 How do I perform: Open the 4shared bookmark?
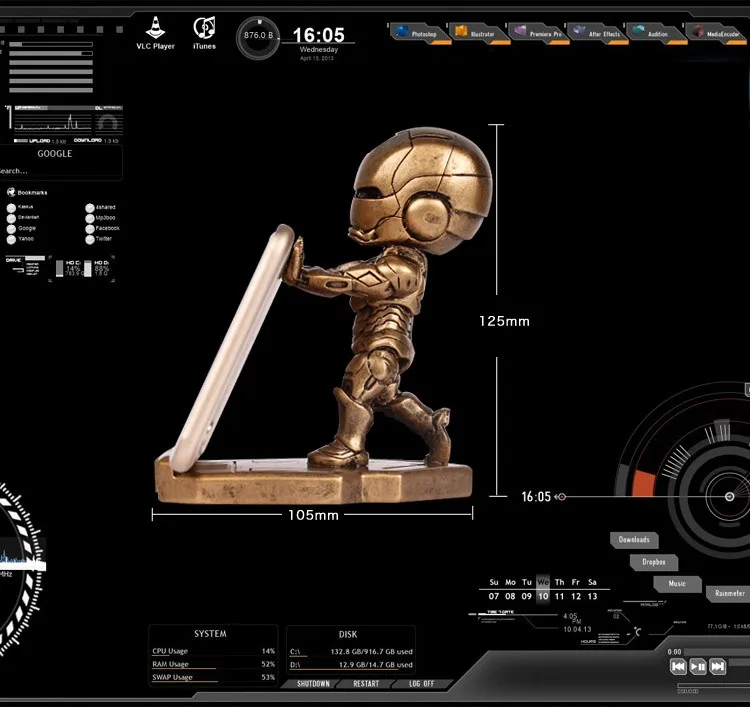pos(100,208)
